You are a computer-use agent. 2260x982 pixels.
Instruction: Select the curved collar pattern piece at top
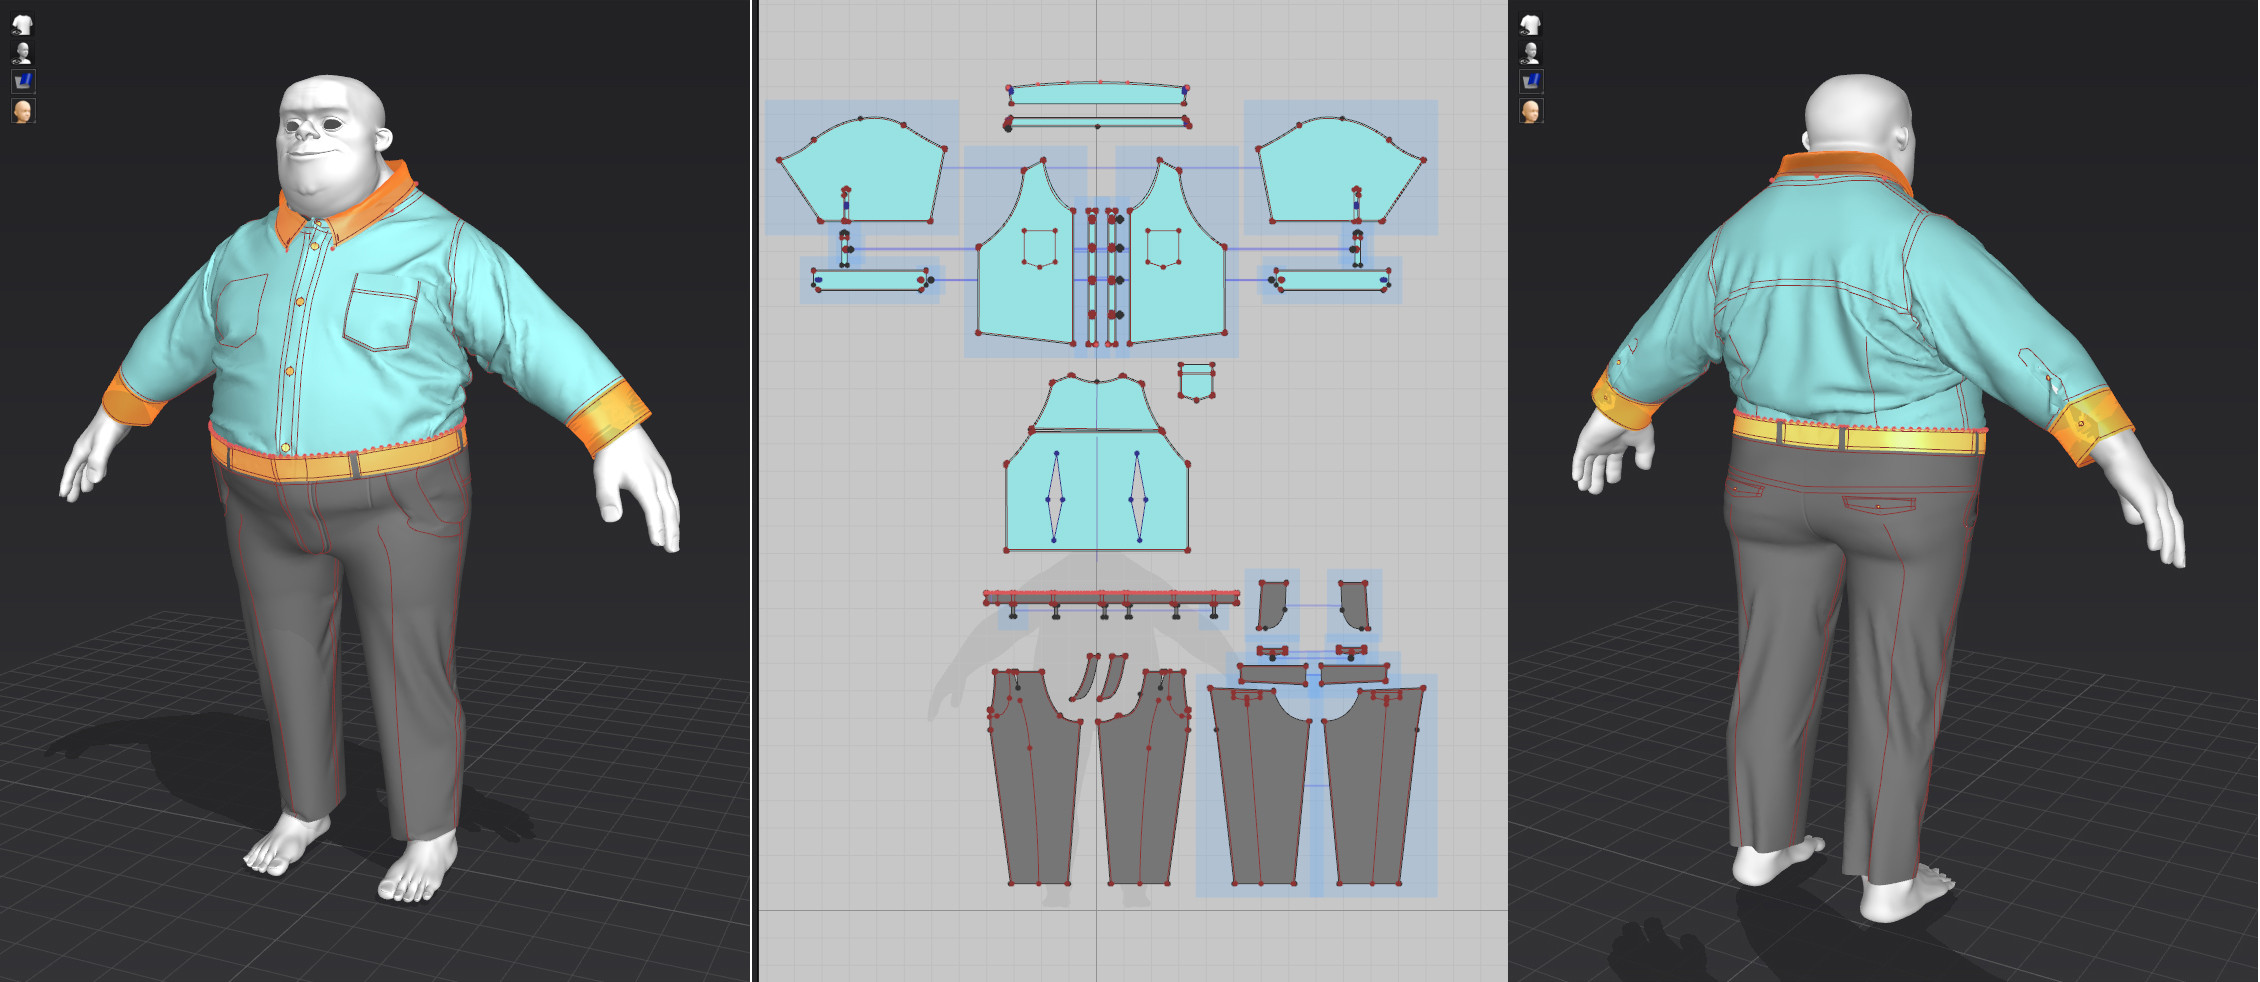point(1097,94)
